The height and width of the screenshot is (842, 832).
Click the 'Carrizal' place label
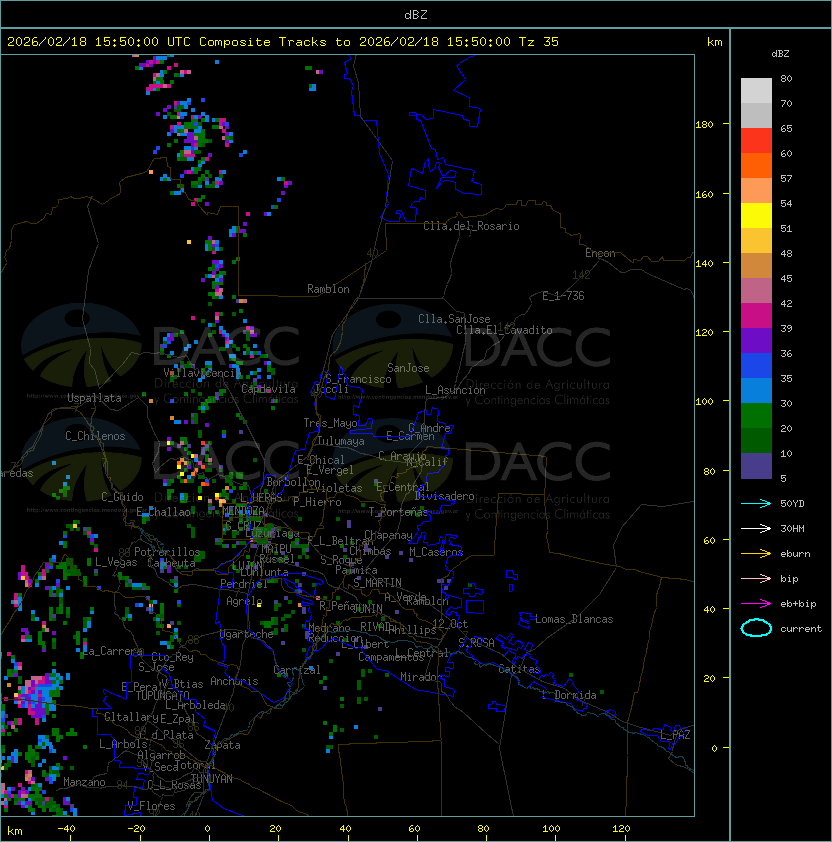(296, 670)
